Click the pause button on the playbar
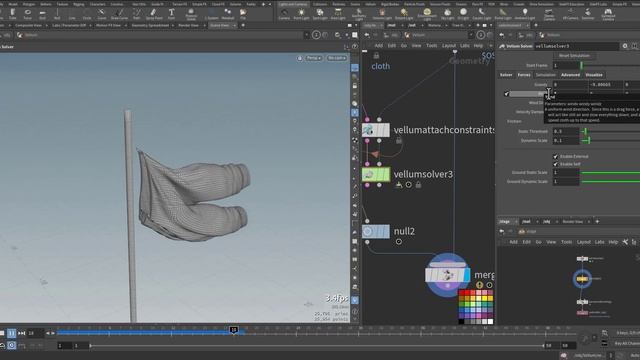Viewport: 640px width, 360px height. [x=12, y=333]
